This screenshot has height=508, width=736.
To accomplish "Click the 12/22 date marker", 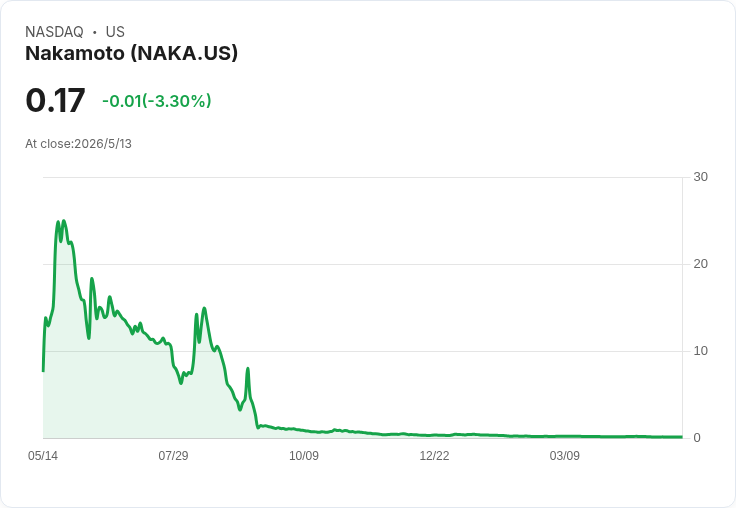I will click(x=434, y=455).
